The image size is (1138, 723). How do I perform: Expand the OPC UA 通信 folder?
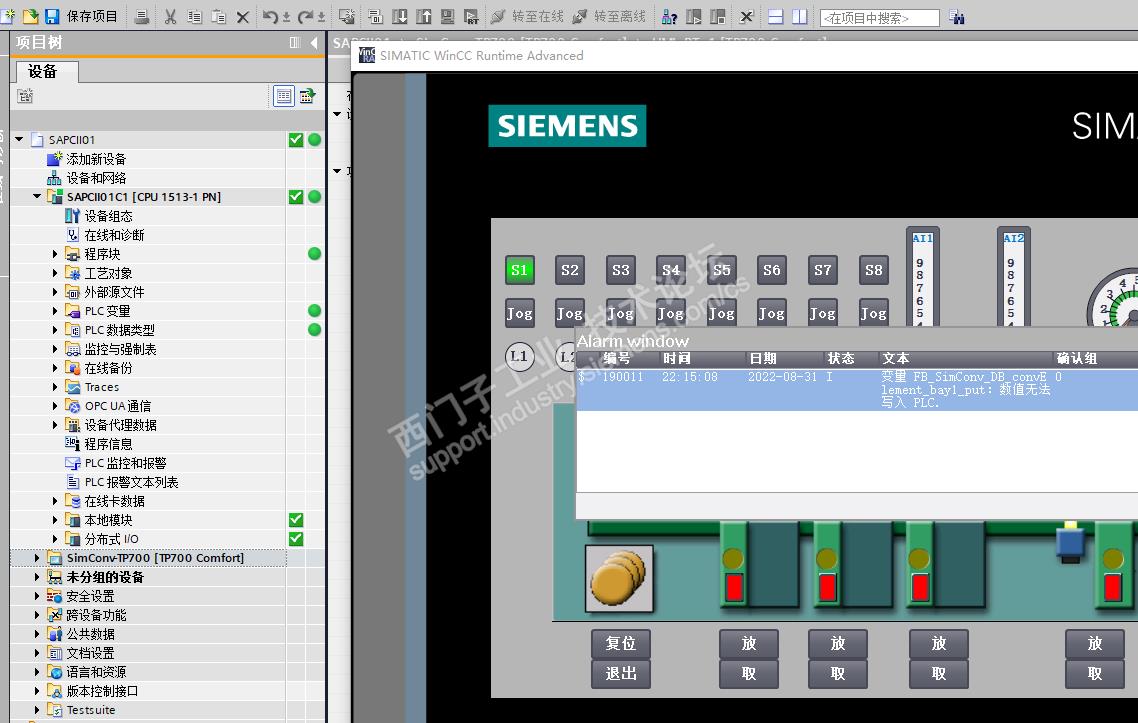(54, 406)
